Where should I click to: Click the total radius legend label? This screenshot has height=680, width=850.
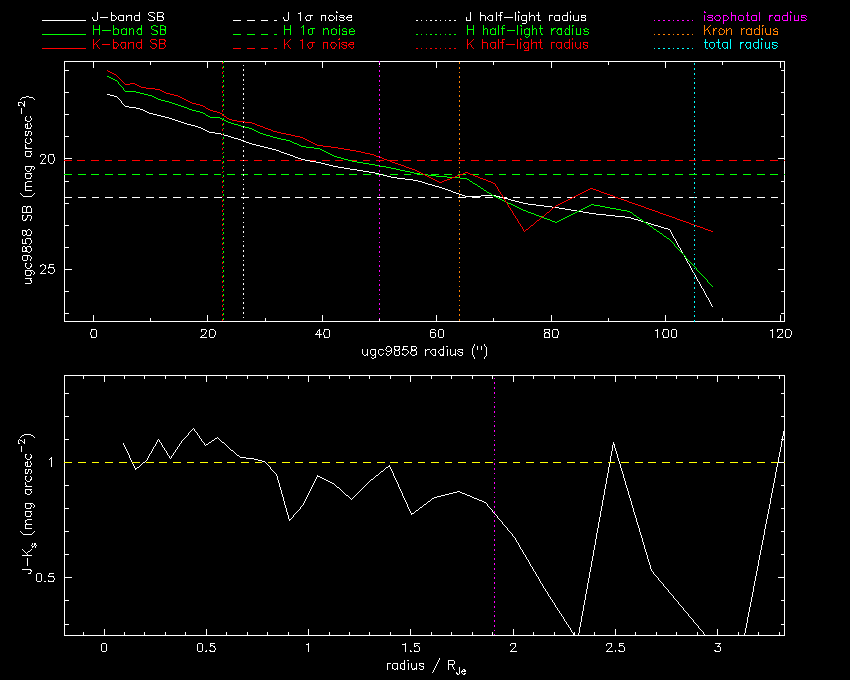point(741,44)
